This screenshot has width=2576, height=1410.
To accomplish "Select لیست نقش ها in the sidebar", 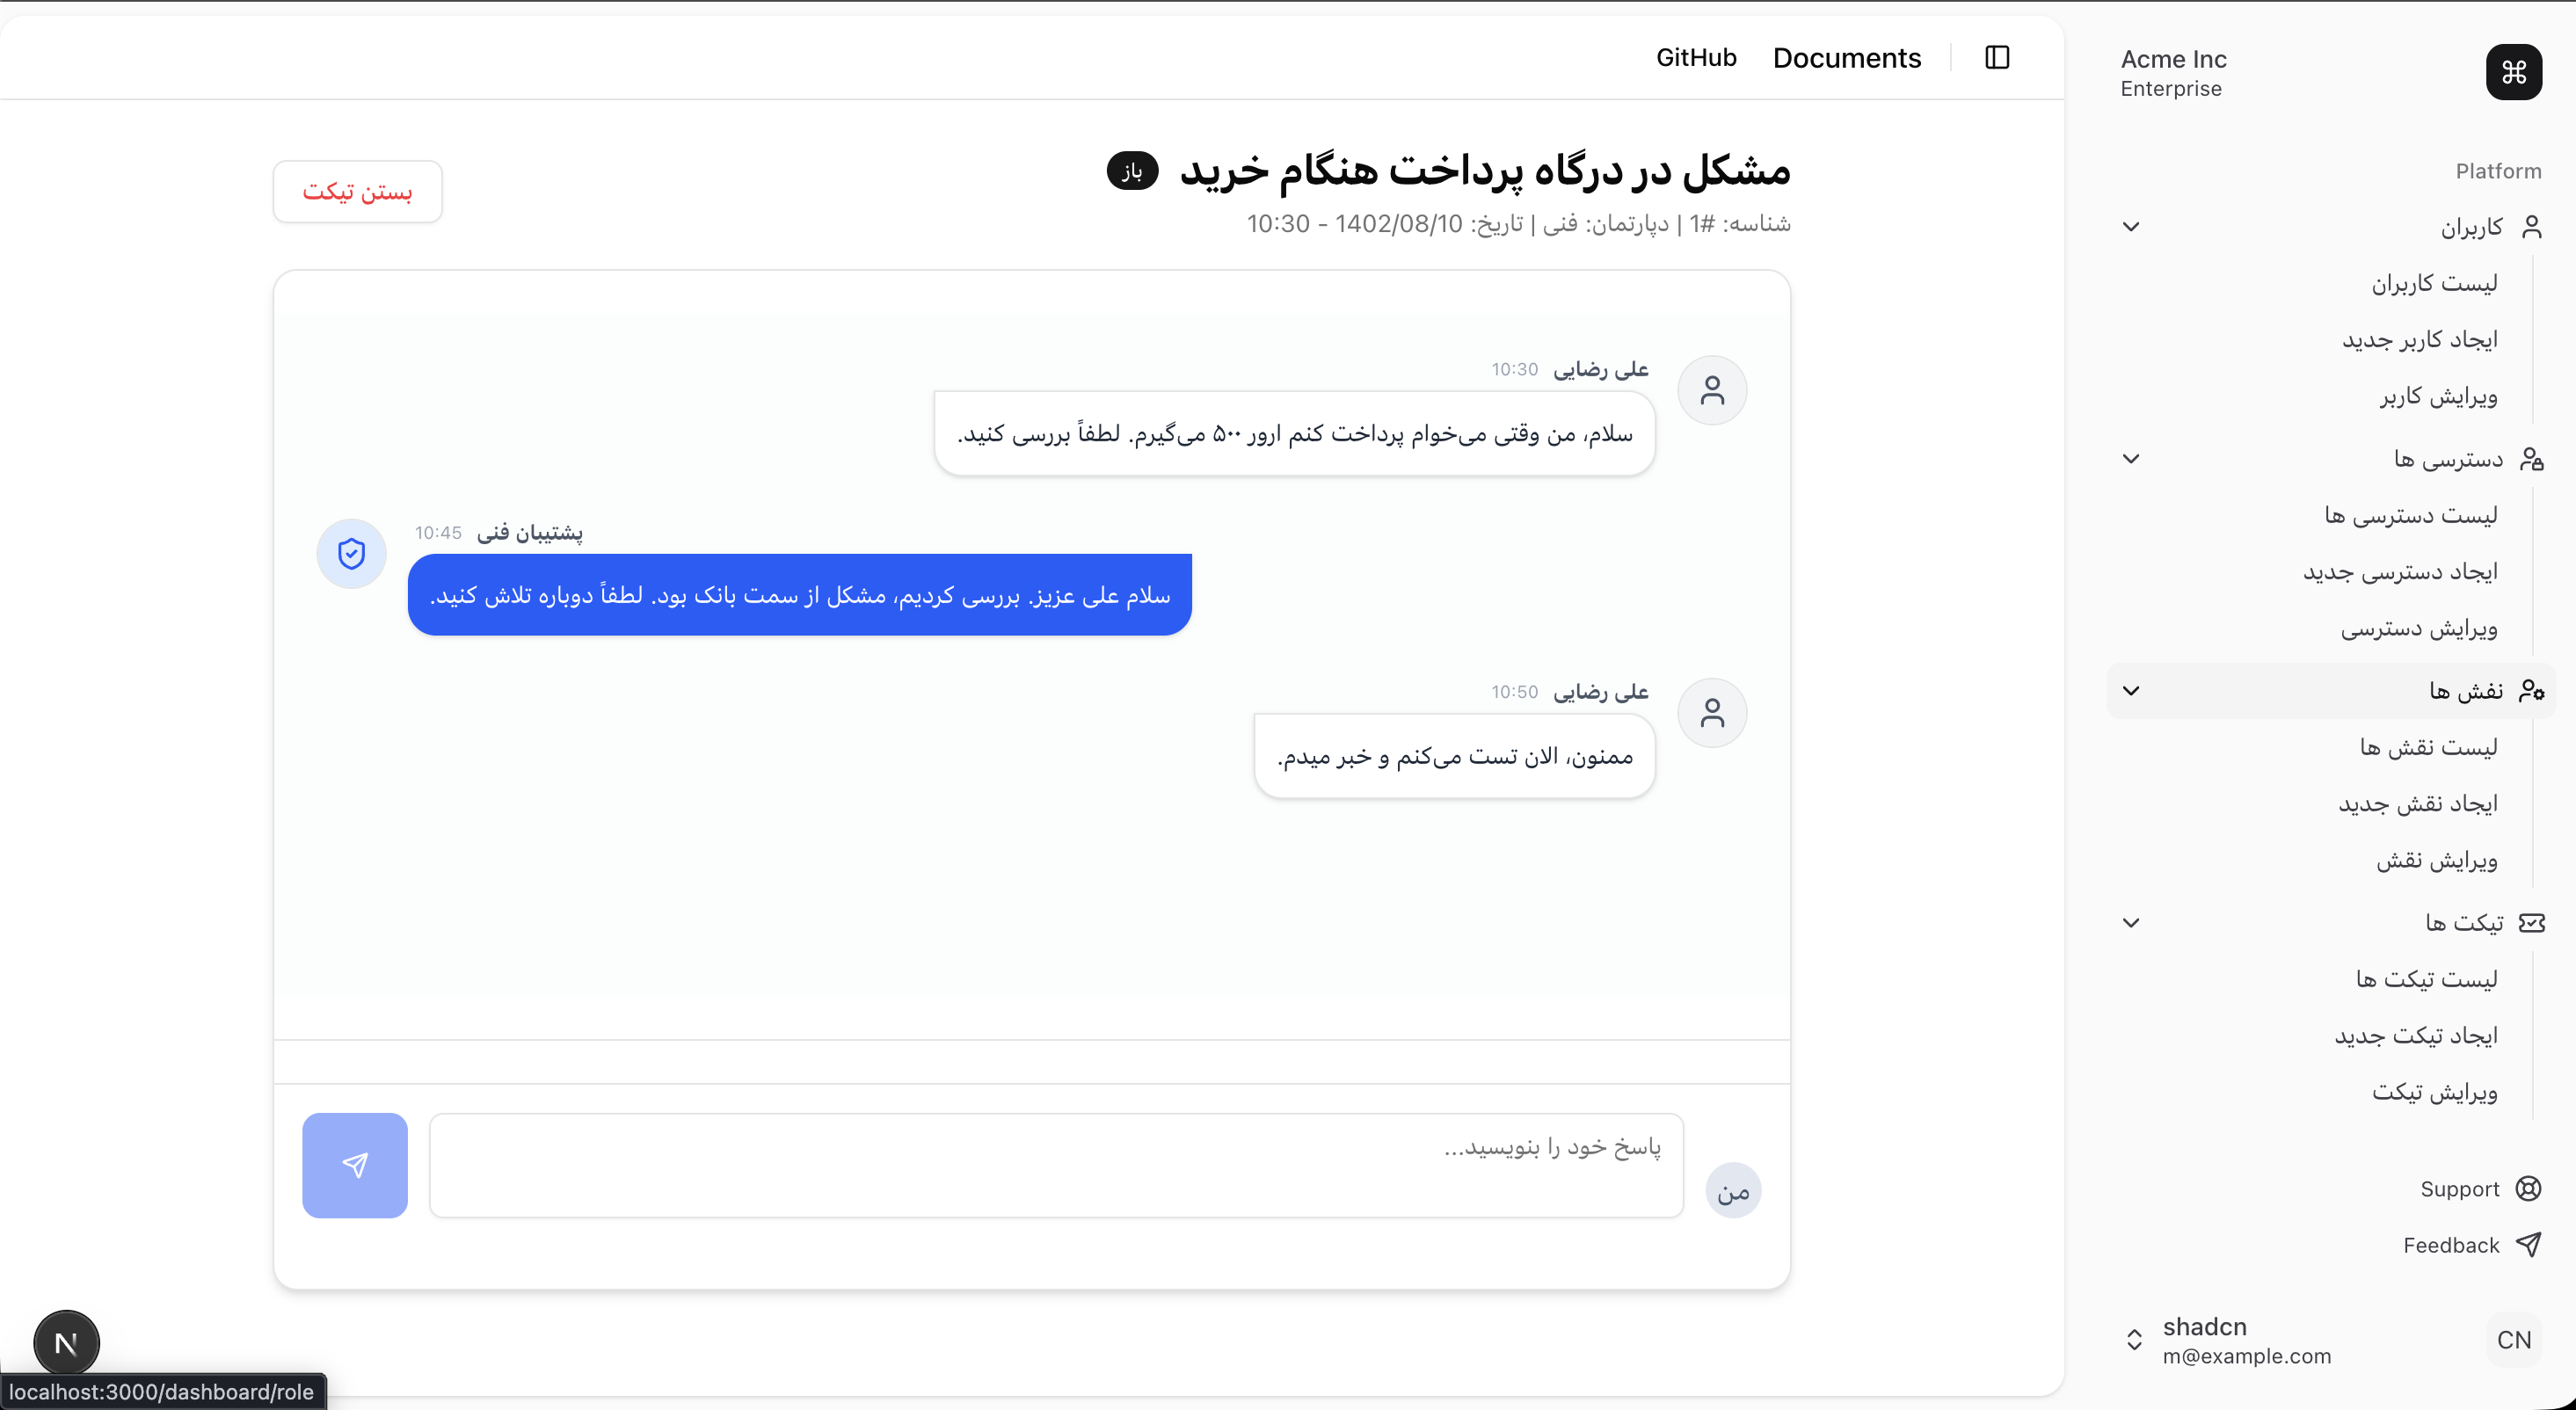I will click(x=2428, y=748).
